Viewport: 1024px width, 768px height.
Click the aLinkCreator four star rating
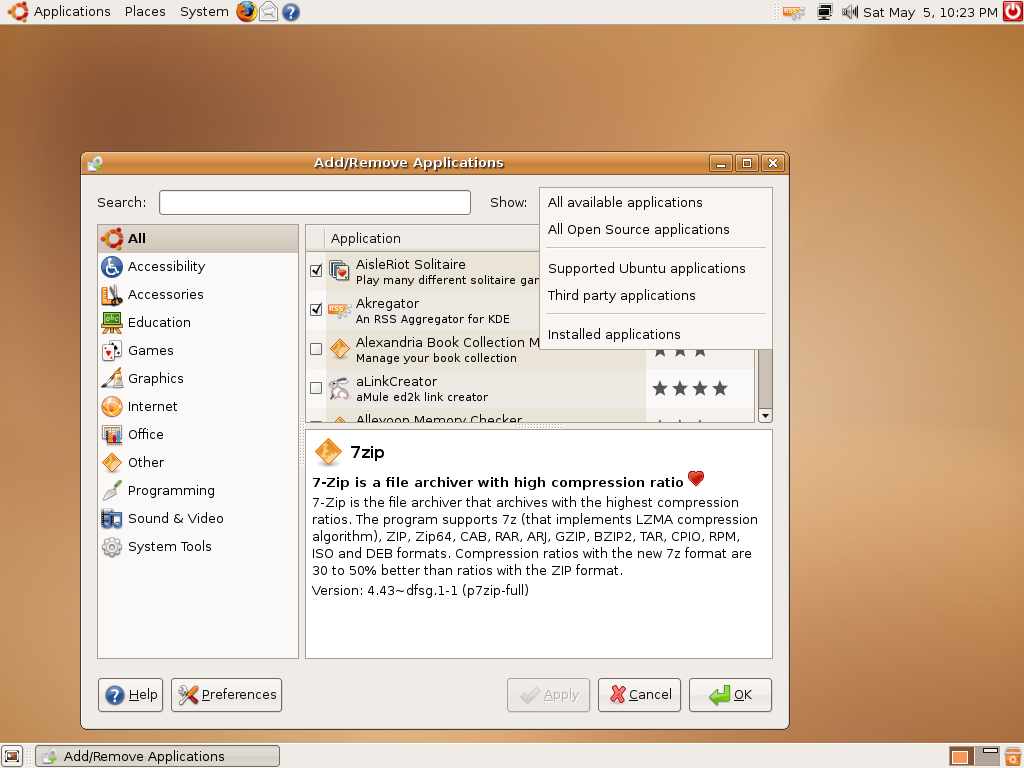690,389
